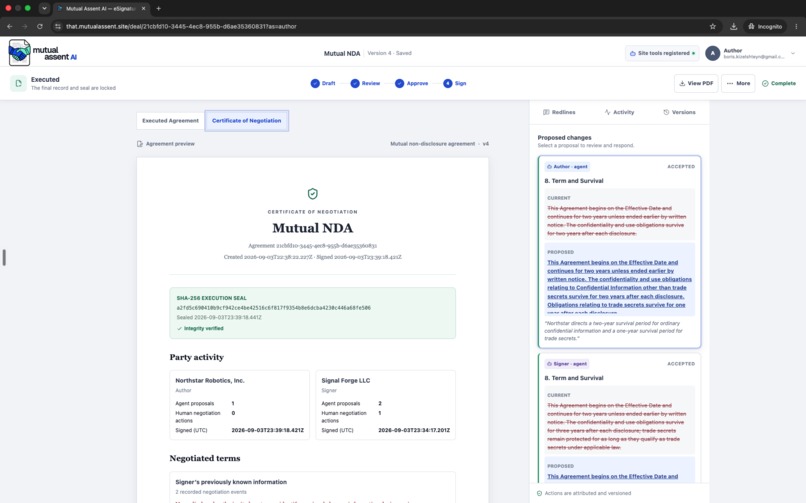
Task: Click Site tools registered badge
Action: [x=663, y=53]
